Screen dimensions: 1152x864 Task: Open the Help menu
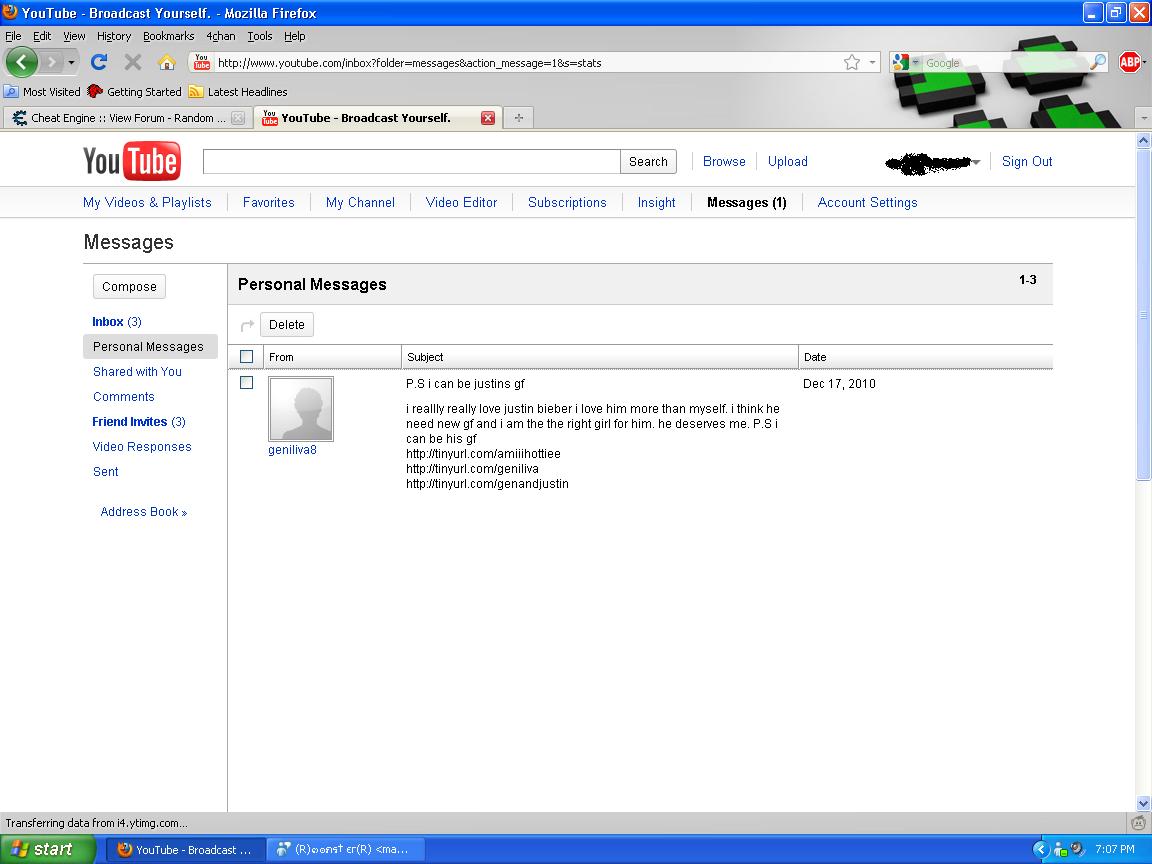pos(295,36)
